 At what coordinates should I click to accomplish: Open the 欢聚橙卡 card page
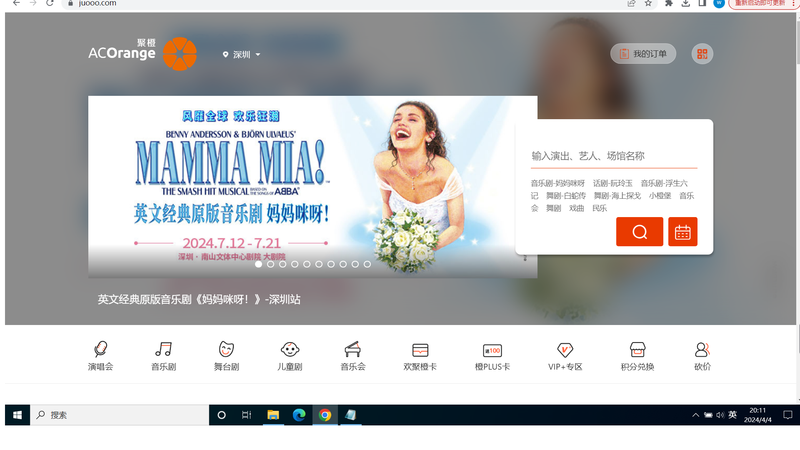click(420, 356)
